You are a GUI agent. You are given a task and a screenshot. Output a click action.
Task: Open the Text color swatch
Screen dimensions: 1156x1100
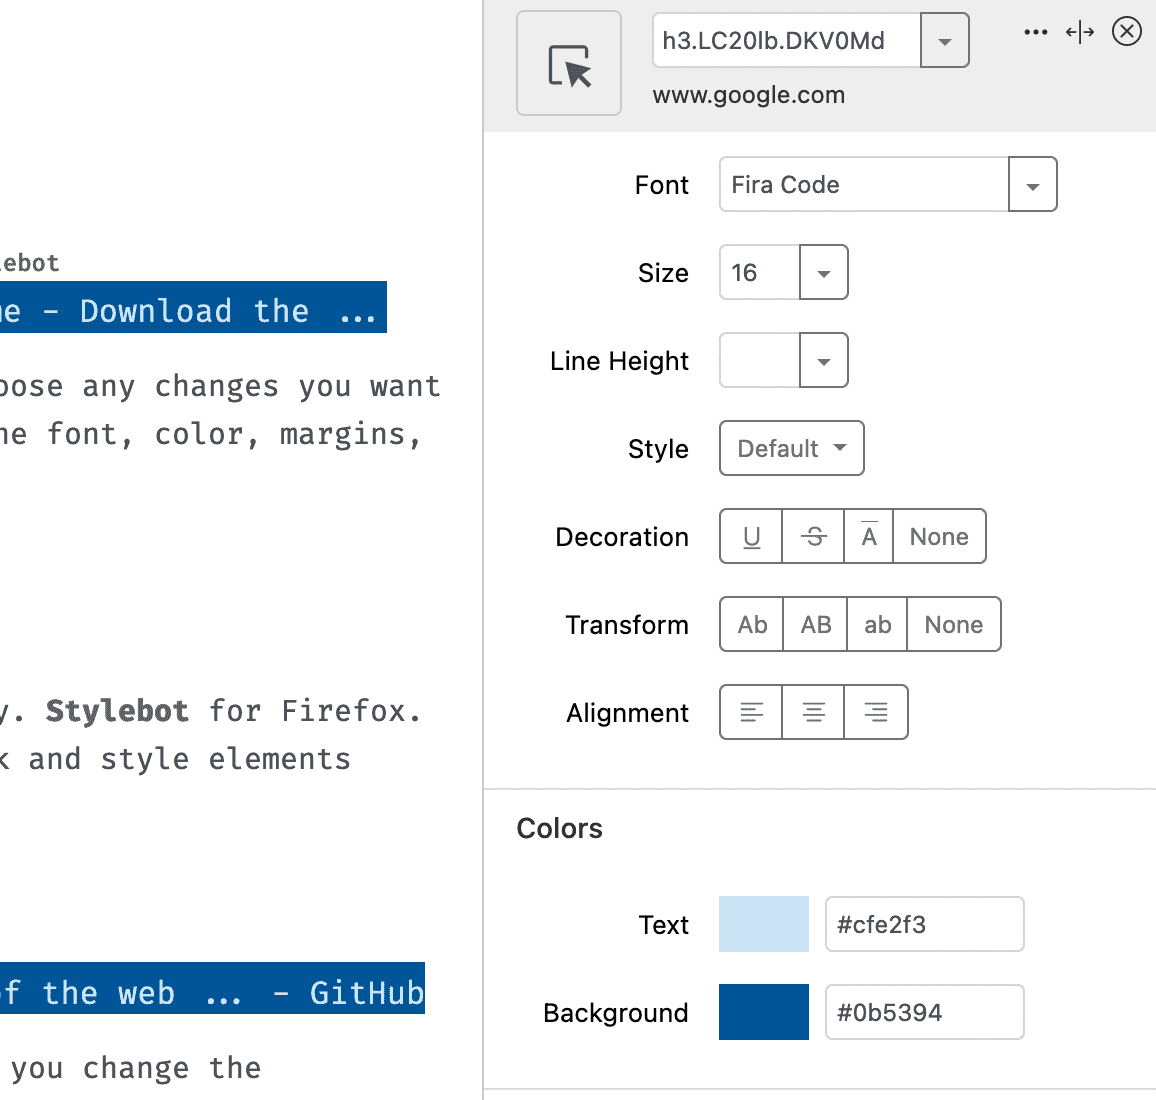tap(763, 924)
